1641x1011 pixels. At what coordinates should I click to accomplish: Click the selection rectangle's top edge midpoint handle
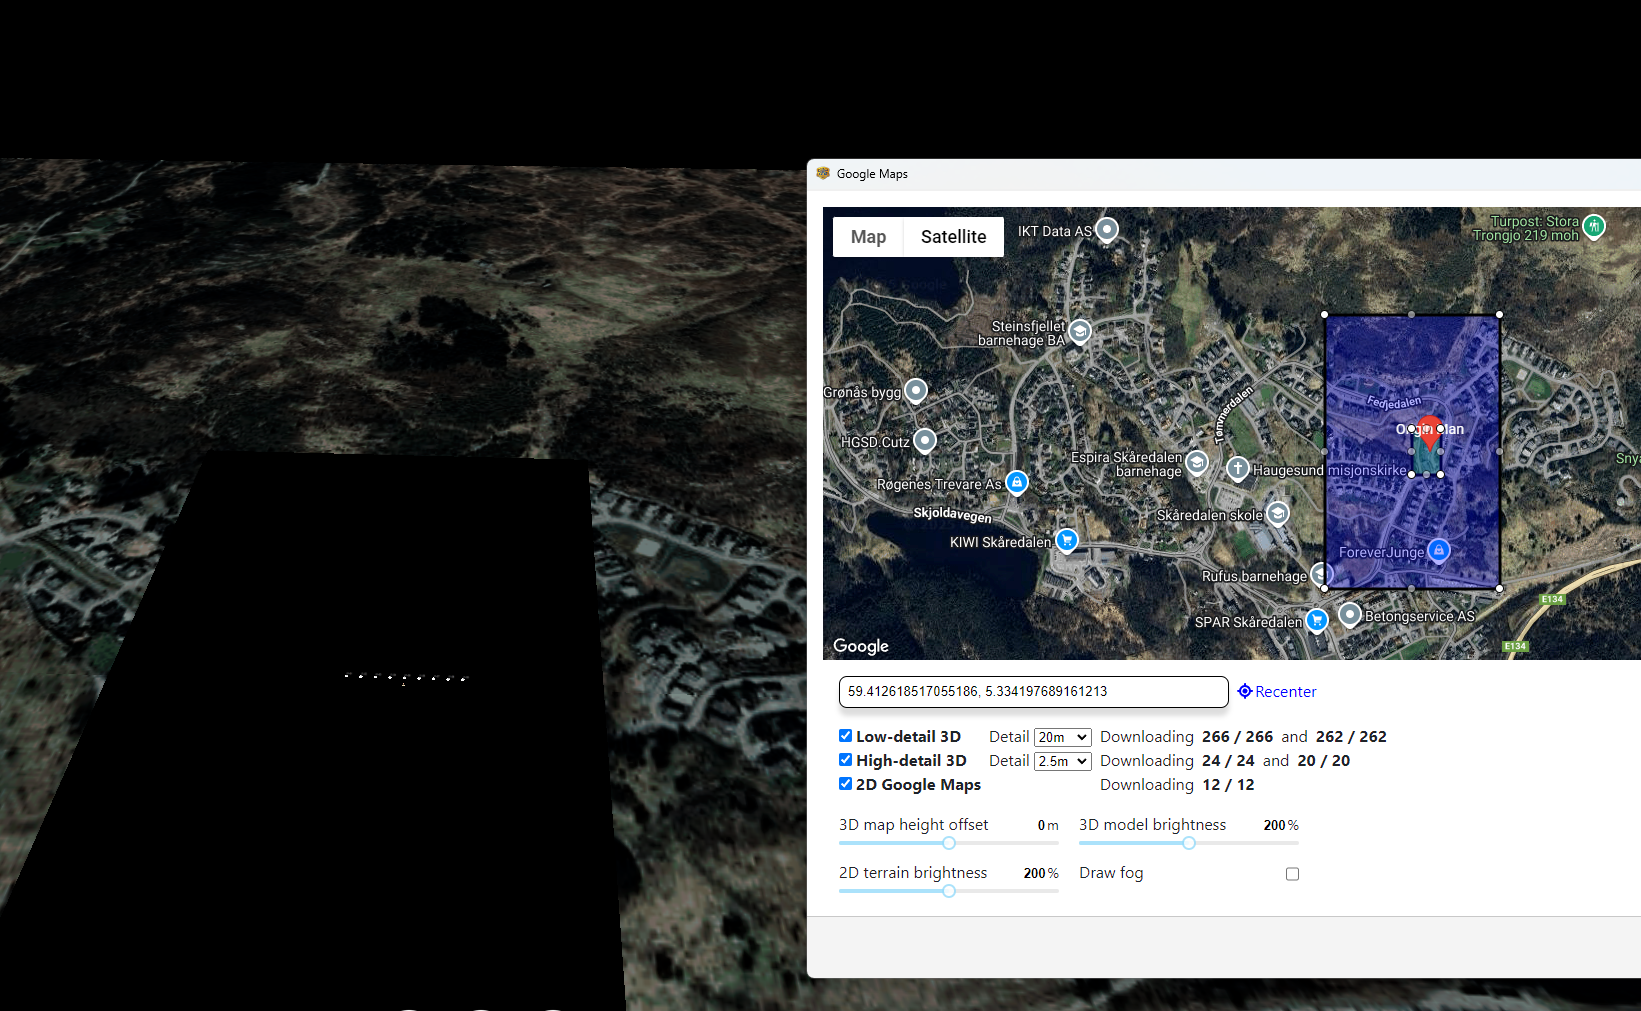coord(1412,315)
